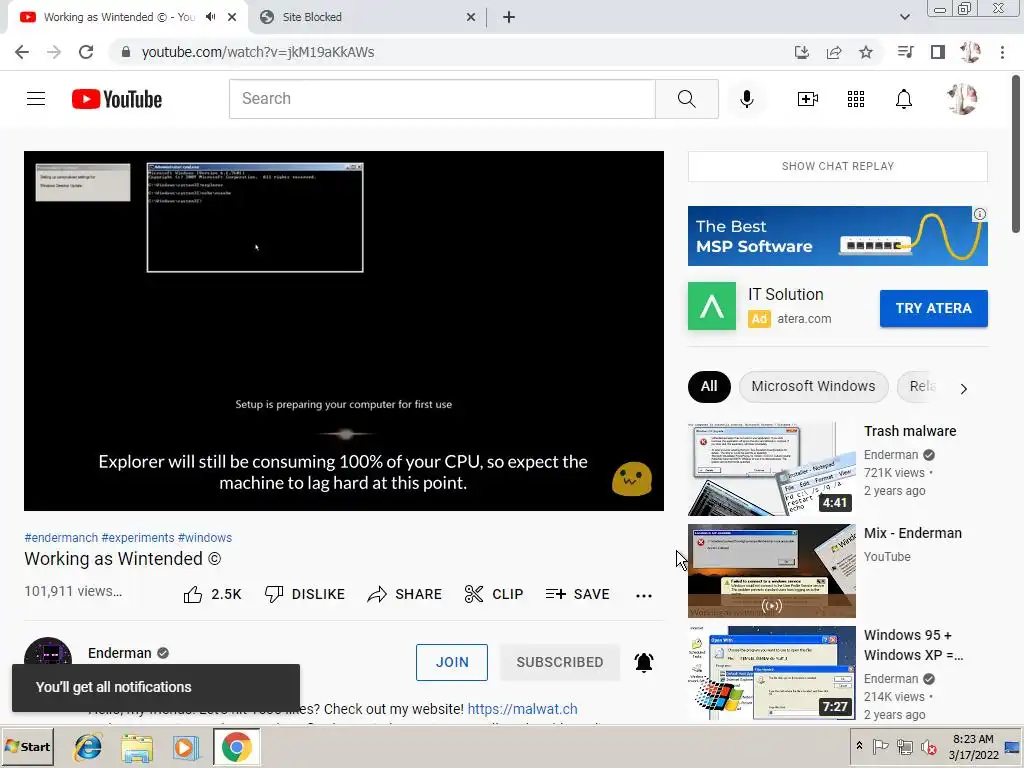Image resolution: width=1024 pixels, height=768 pixels.
Task: Show next filter chips with right chevron
Action: click(x=963, y=389)
